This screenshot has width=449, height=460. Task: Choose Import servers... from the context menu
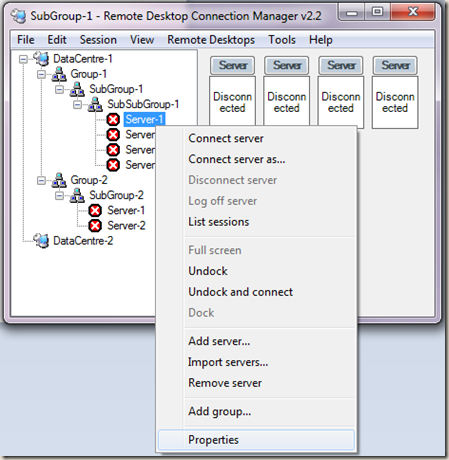pyautogui.click(x=256, y=362)
